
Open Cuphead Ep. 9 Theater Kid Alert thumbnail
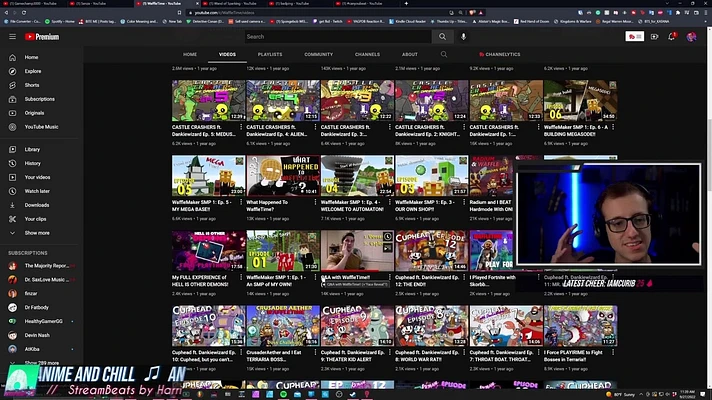pyautogui.click(x=357, y=326)
